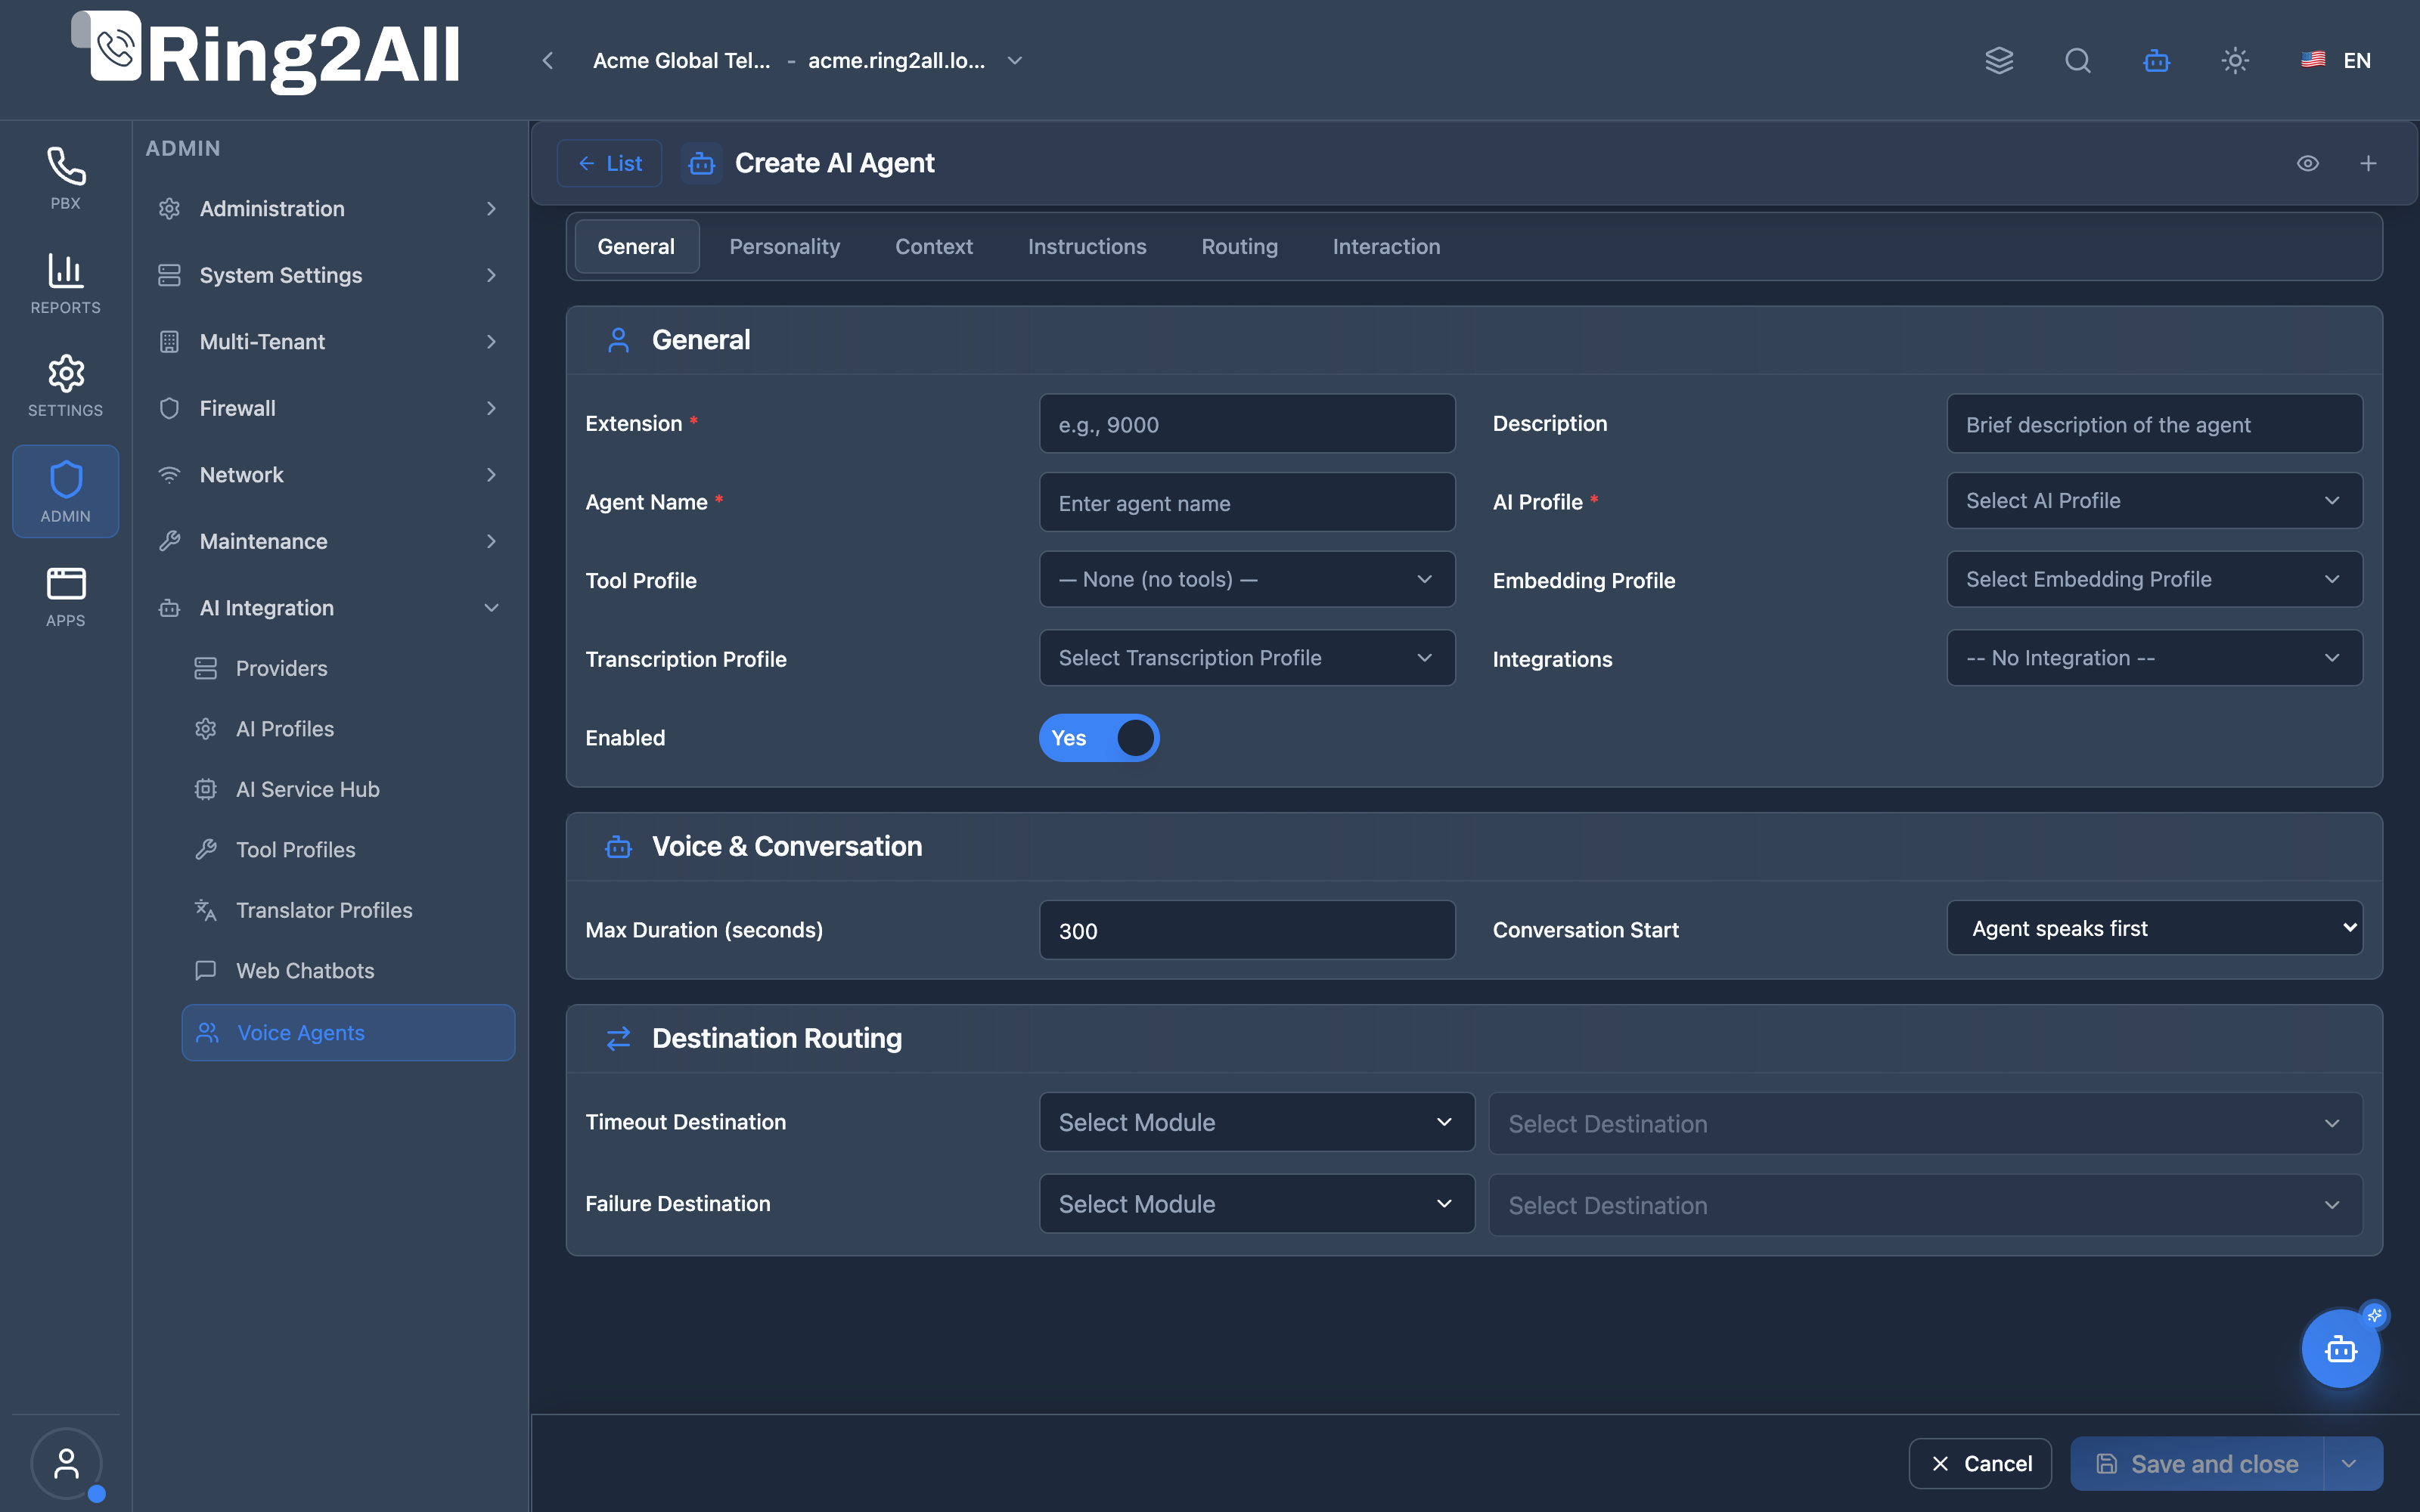The width and height of the screenshot is (2420, 1512).
Task: Expand the Administration menu group
Action: [328, 209]
